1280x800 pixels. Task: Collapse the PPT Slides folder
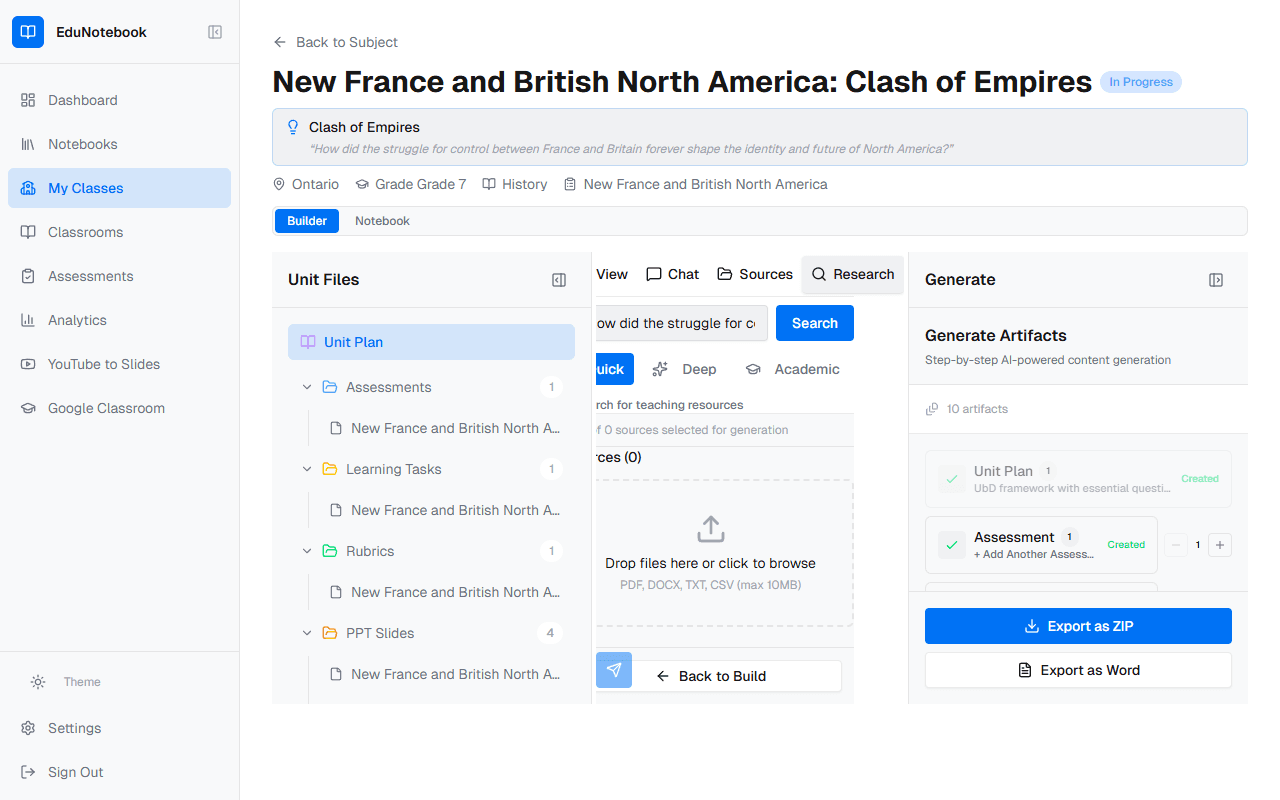pyautogui.click(x=307, y=633)
